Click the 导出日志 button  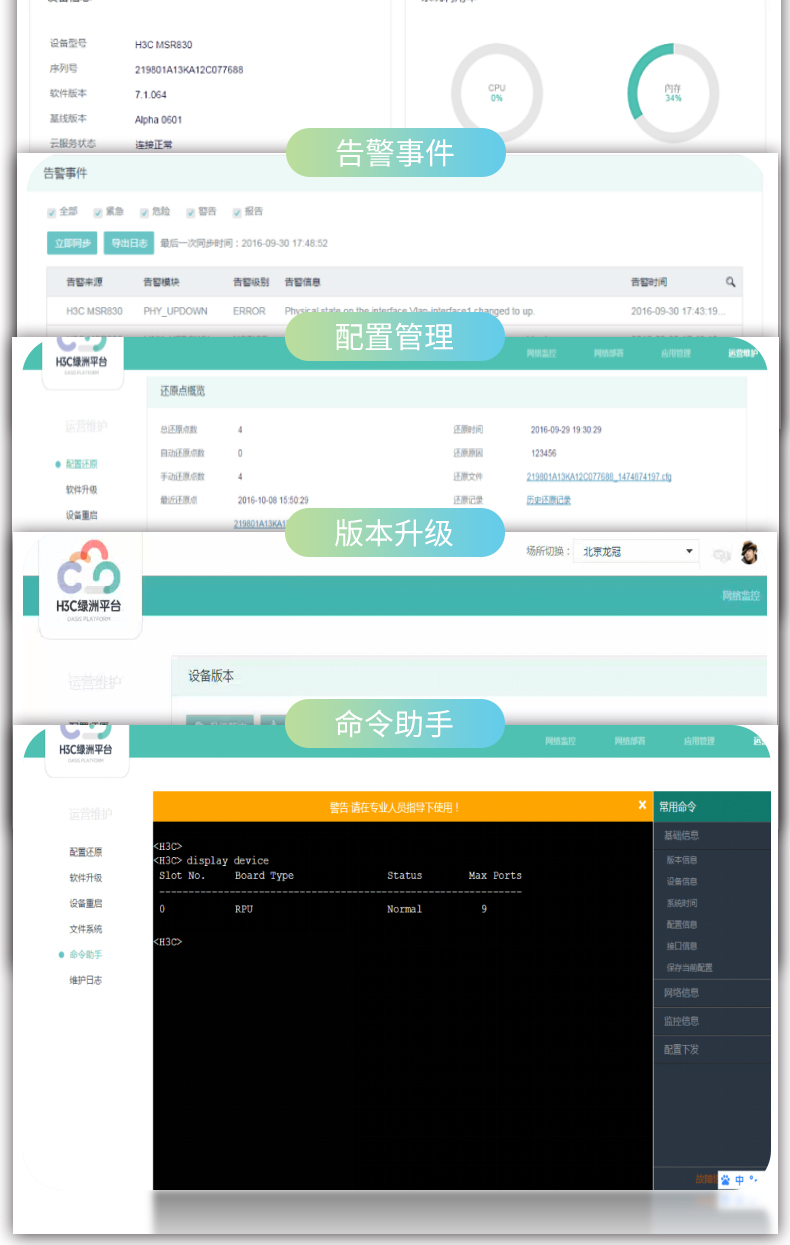coord(129,243)
